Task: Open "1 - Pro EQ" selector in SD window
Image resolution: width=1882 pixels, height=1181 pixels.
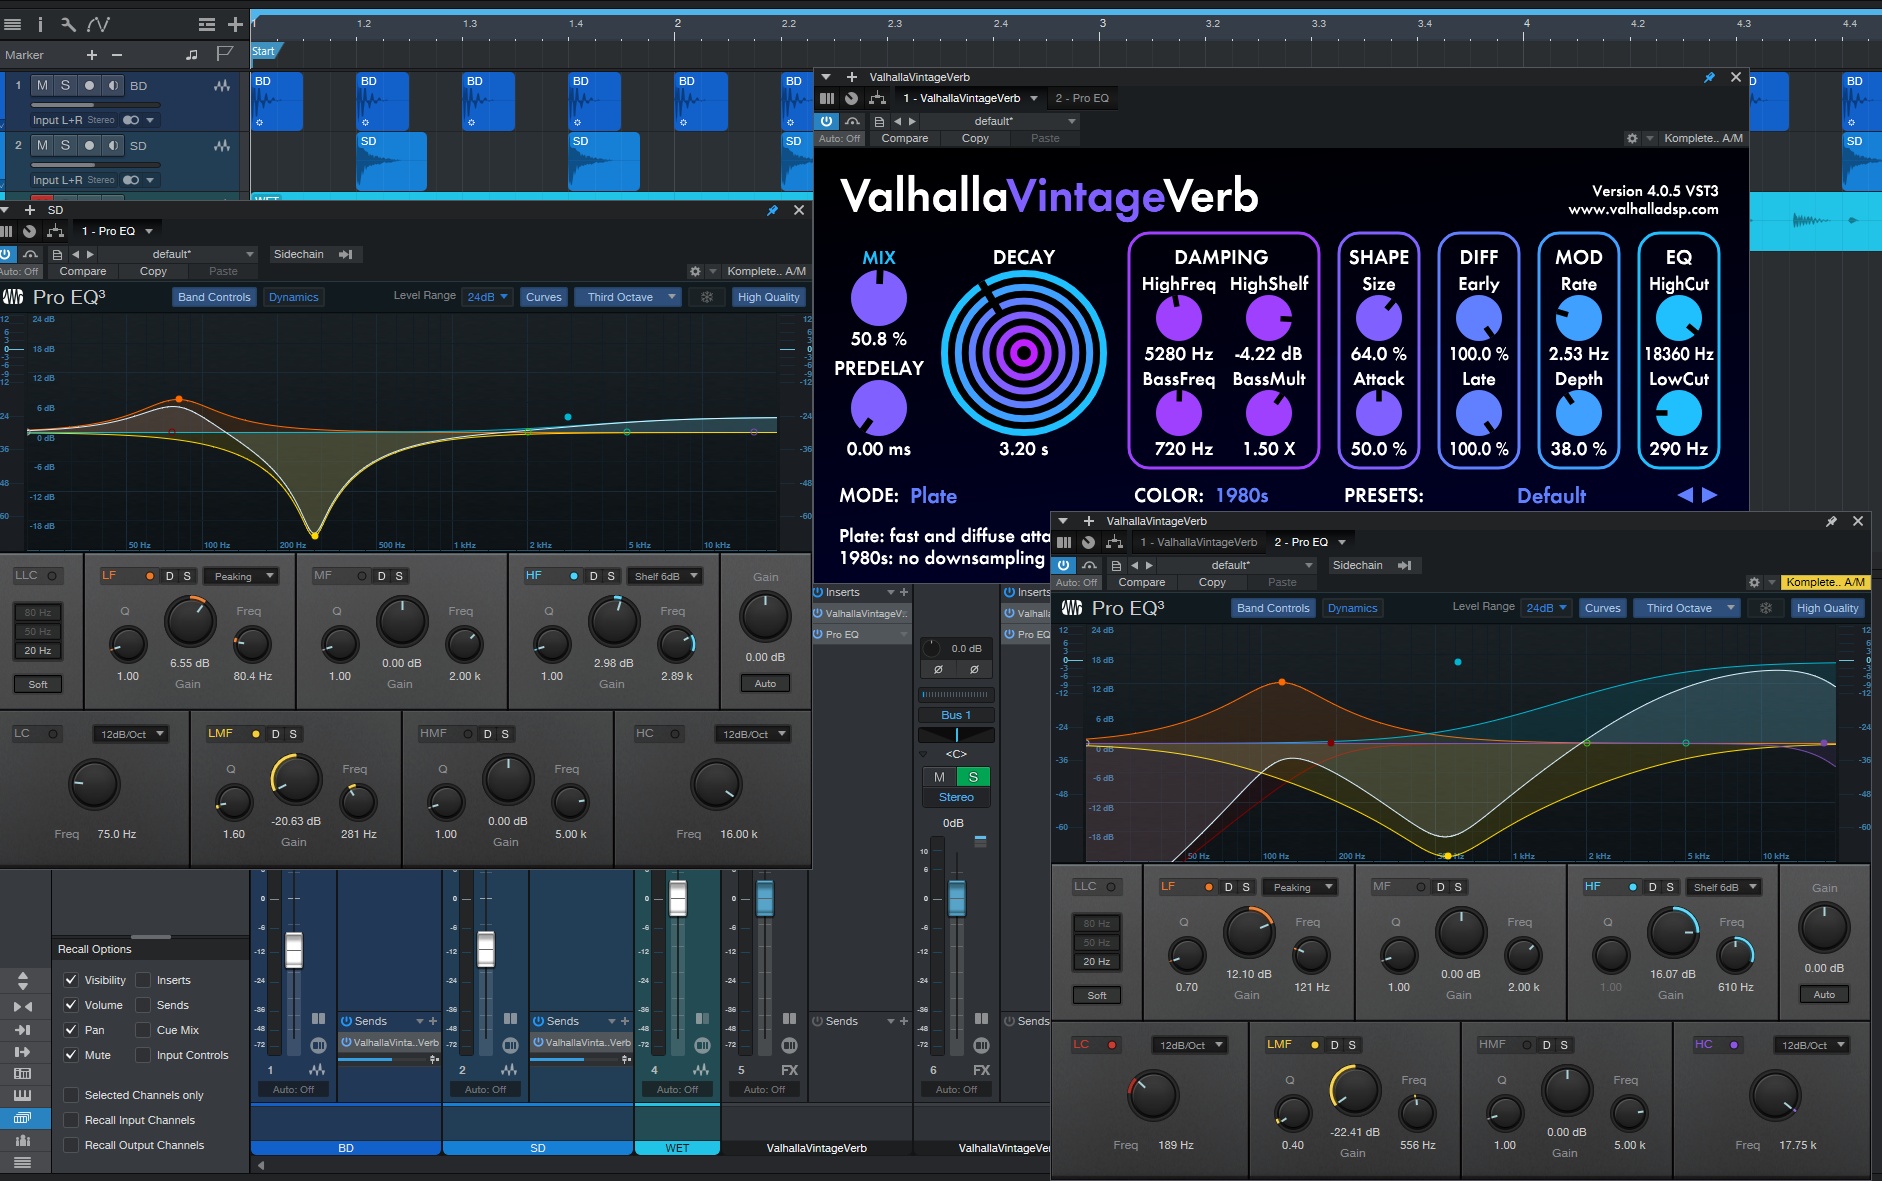Action: coord(117,231)
